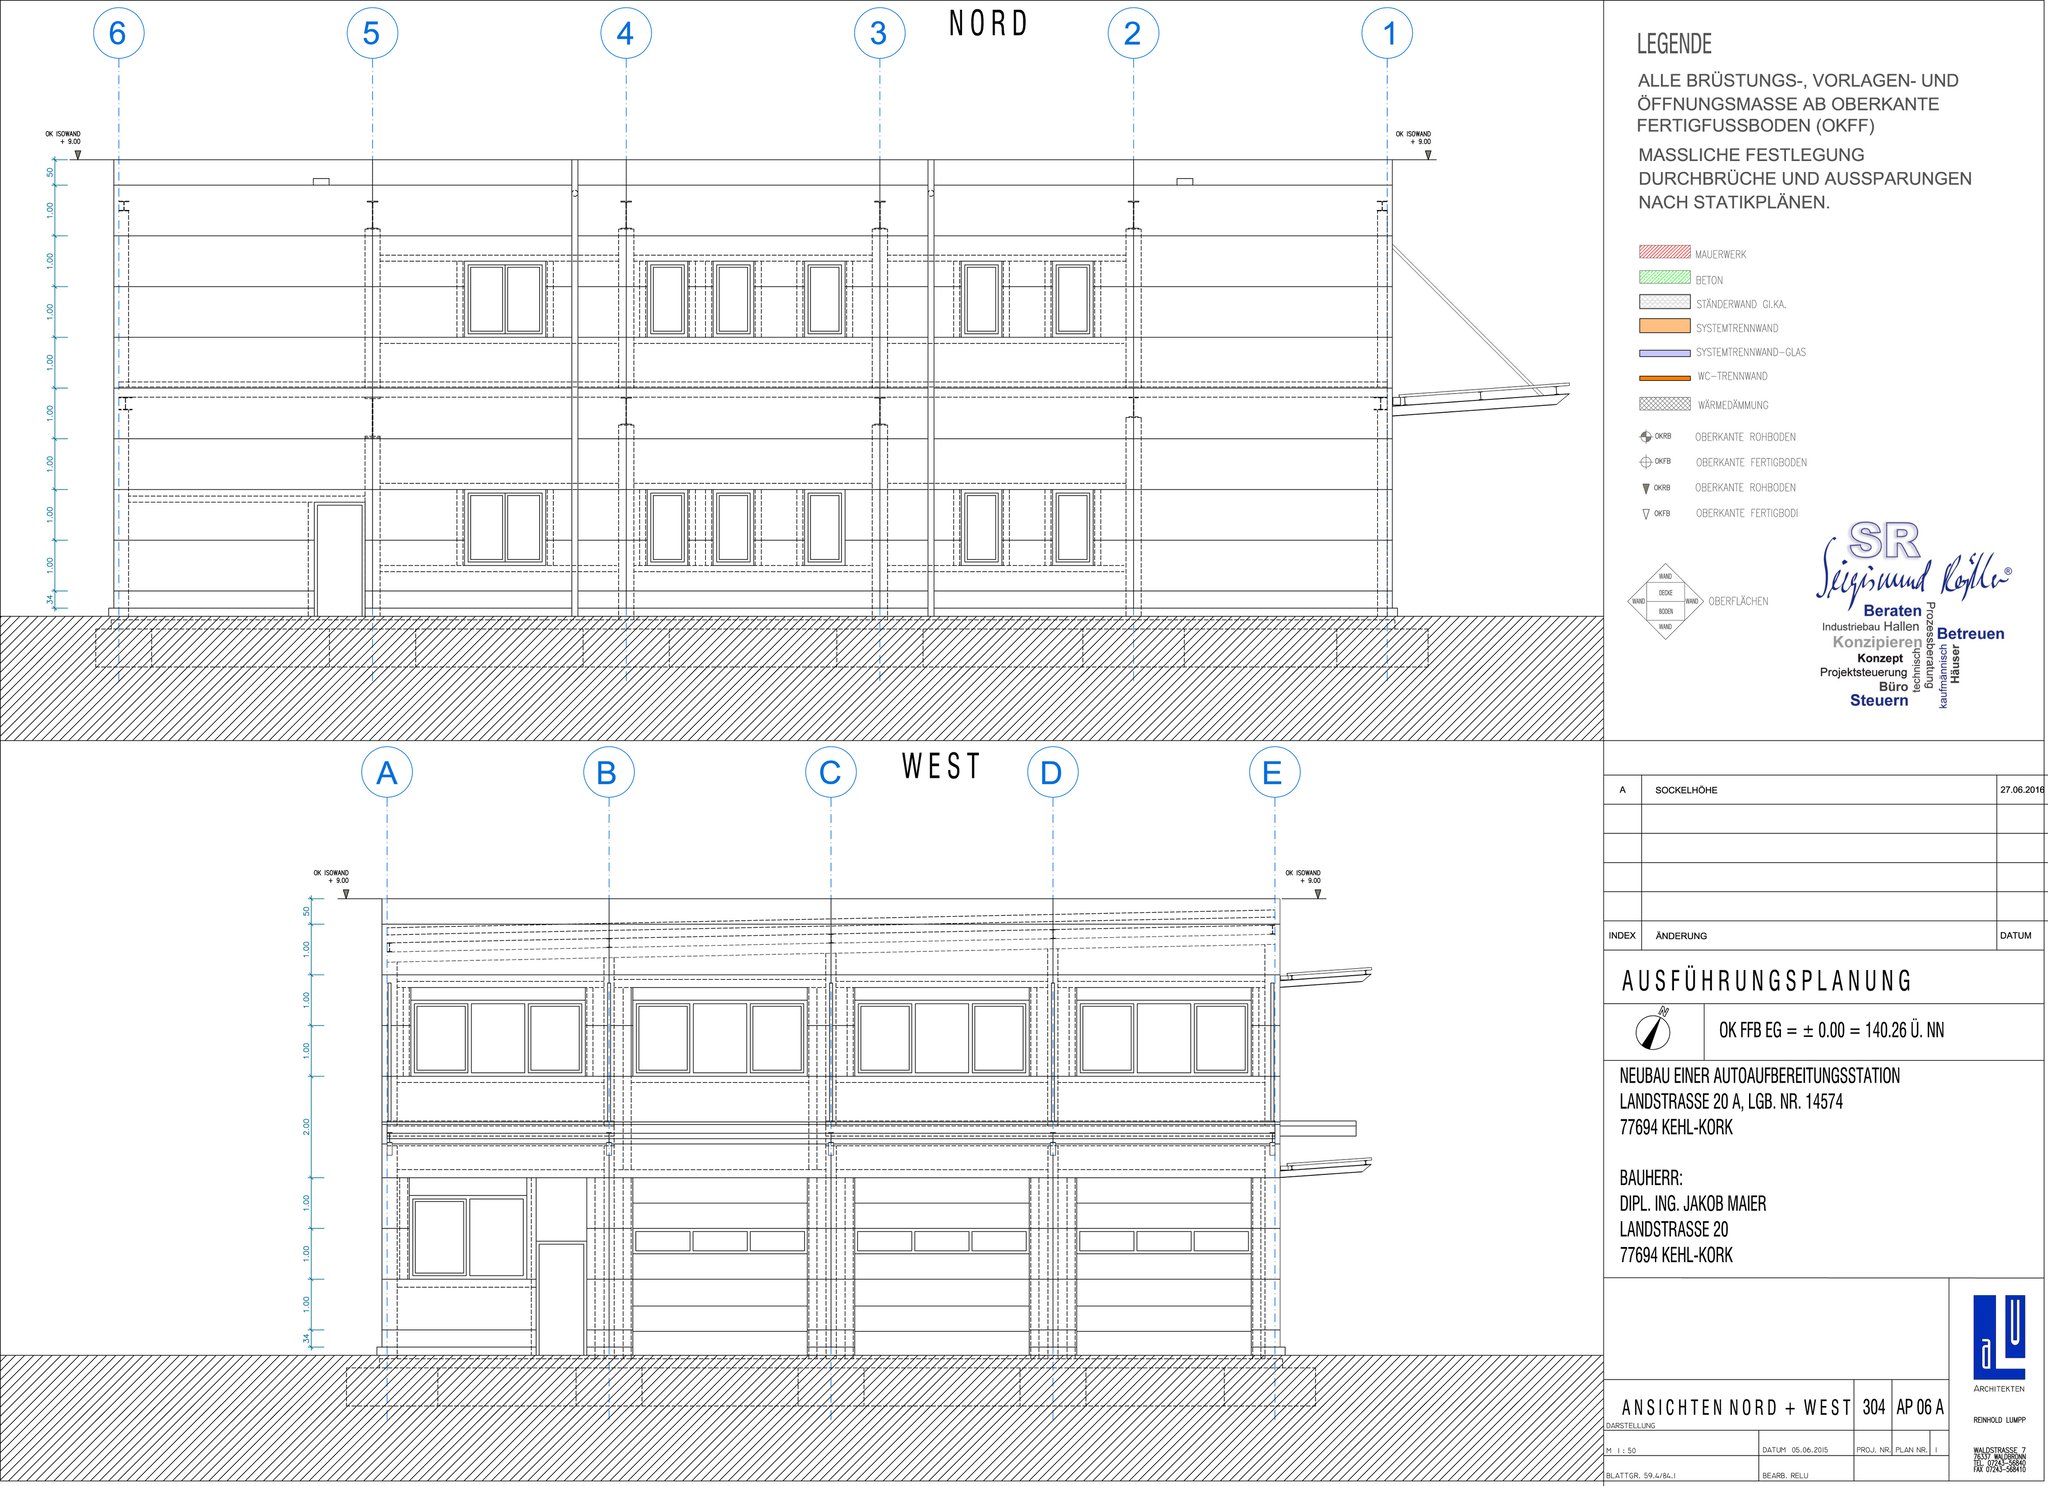Screen dimensions: 2048x1486
Task: Click the OKFB crosshair circle symbol
Action: coord(1645,462)
